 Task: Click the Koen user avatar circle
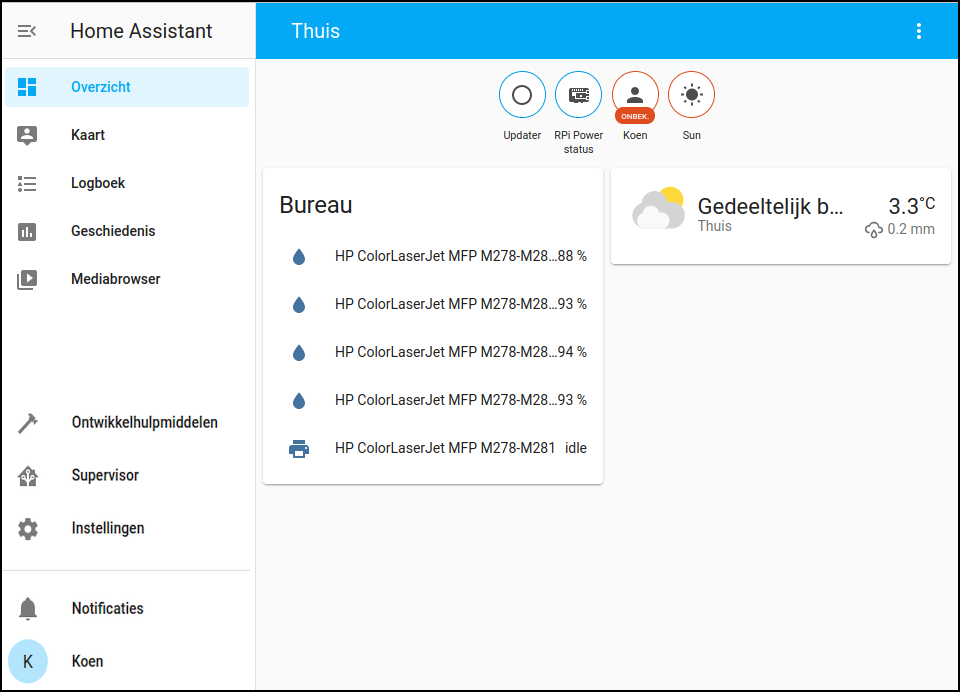click(28, 661)
